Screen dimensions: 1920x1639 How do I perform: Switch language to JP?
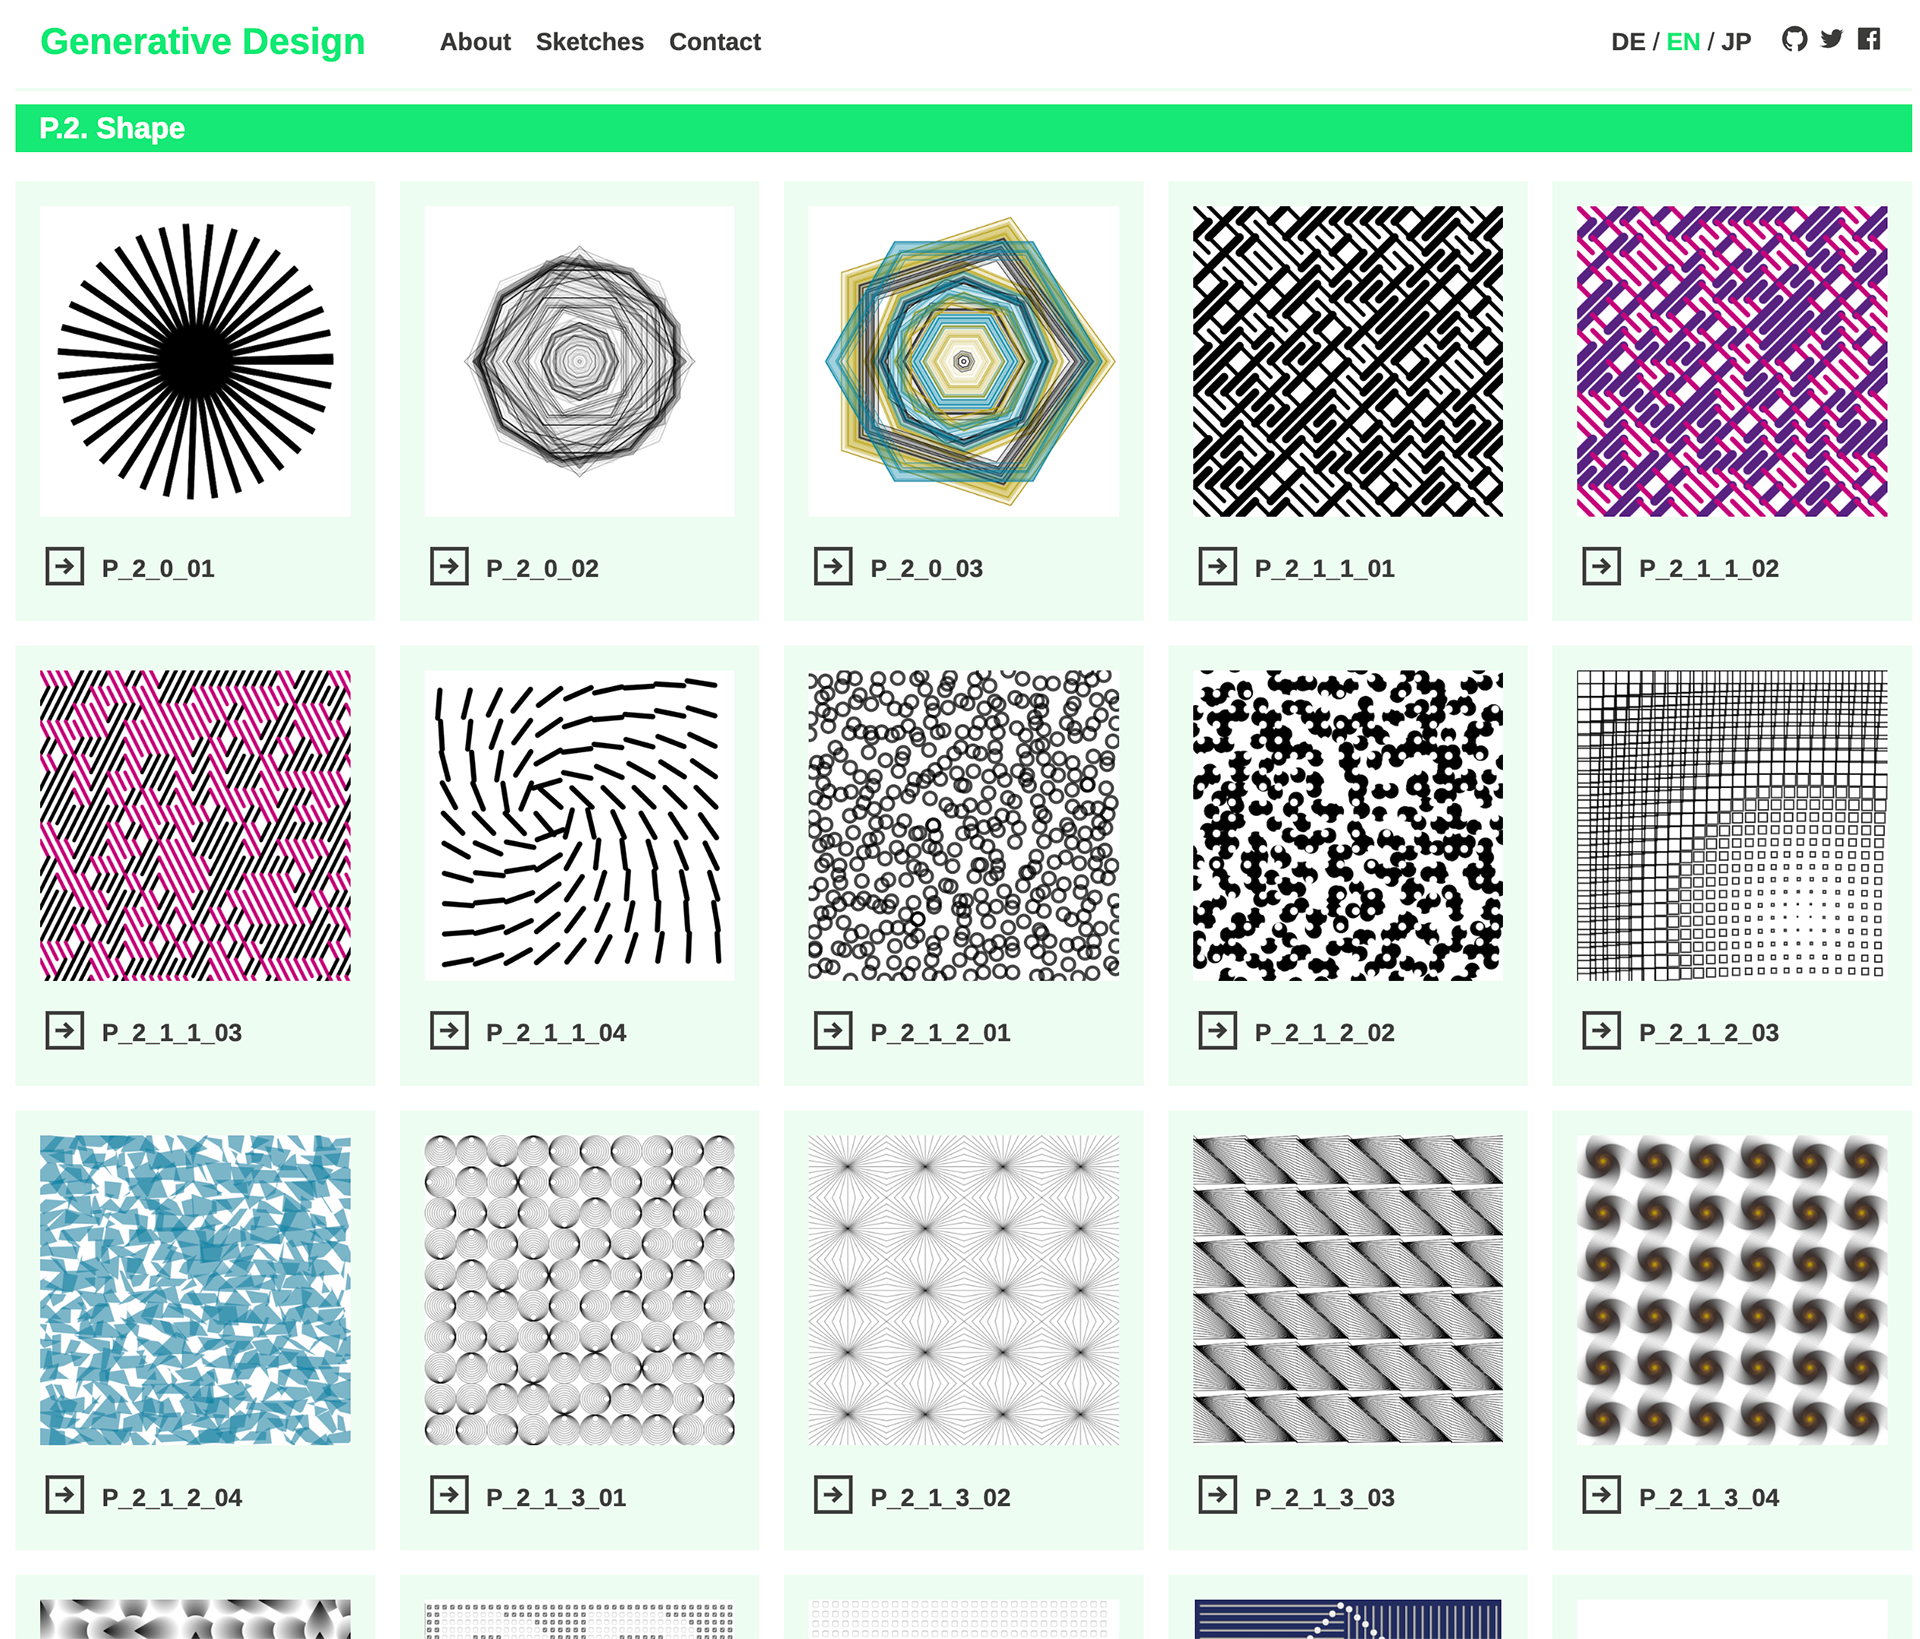(x=1736, y=42)
